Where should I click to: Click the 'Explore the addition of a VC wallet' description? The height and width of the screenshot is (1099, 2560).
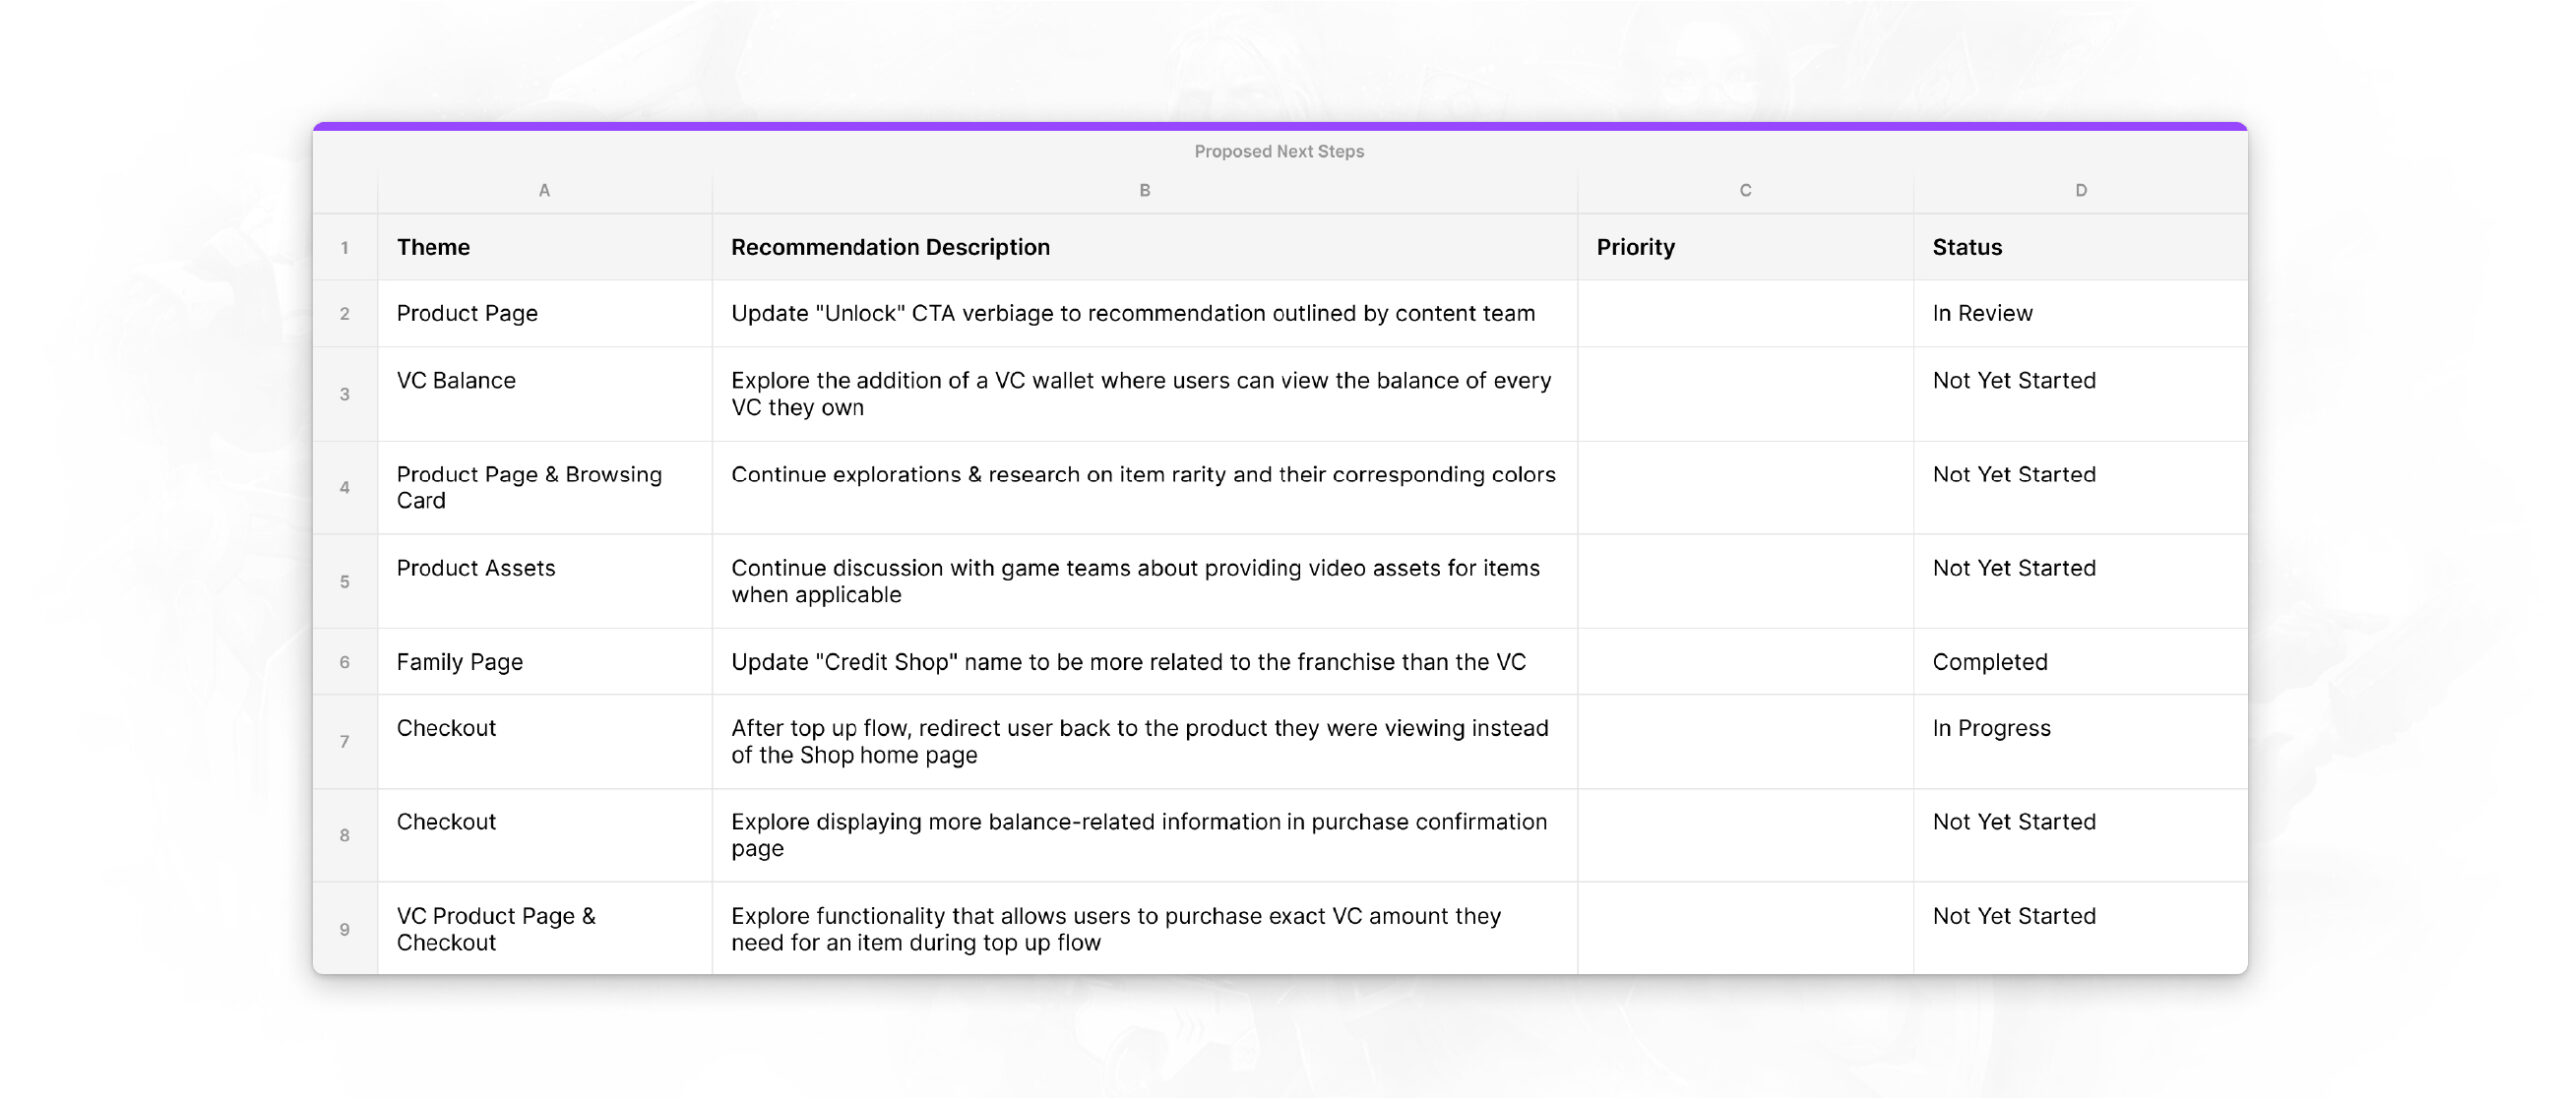(1145, 394)
